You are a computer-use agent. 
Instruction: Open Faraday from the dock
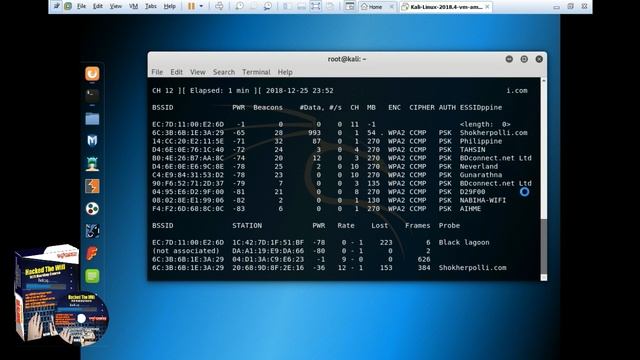(x=92, y=253)
